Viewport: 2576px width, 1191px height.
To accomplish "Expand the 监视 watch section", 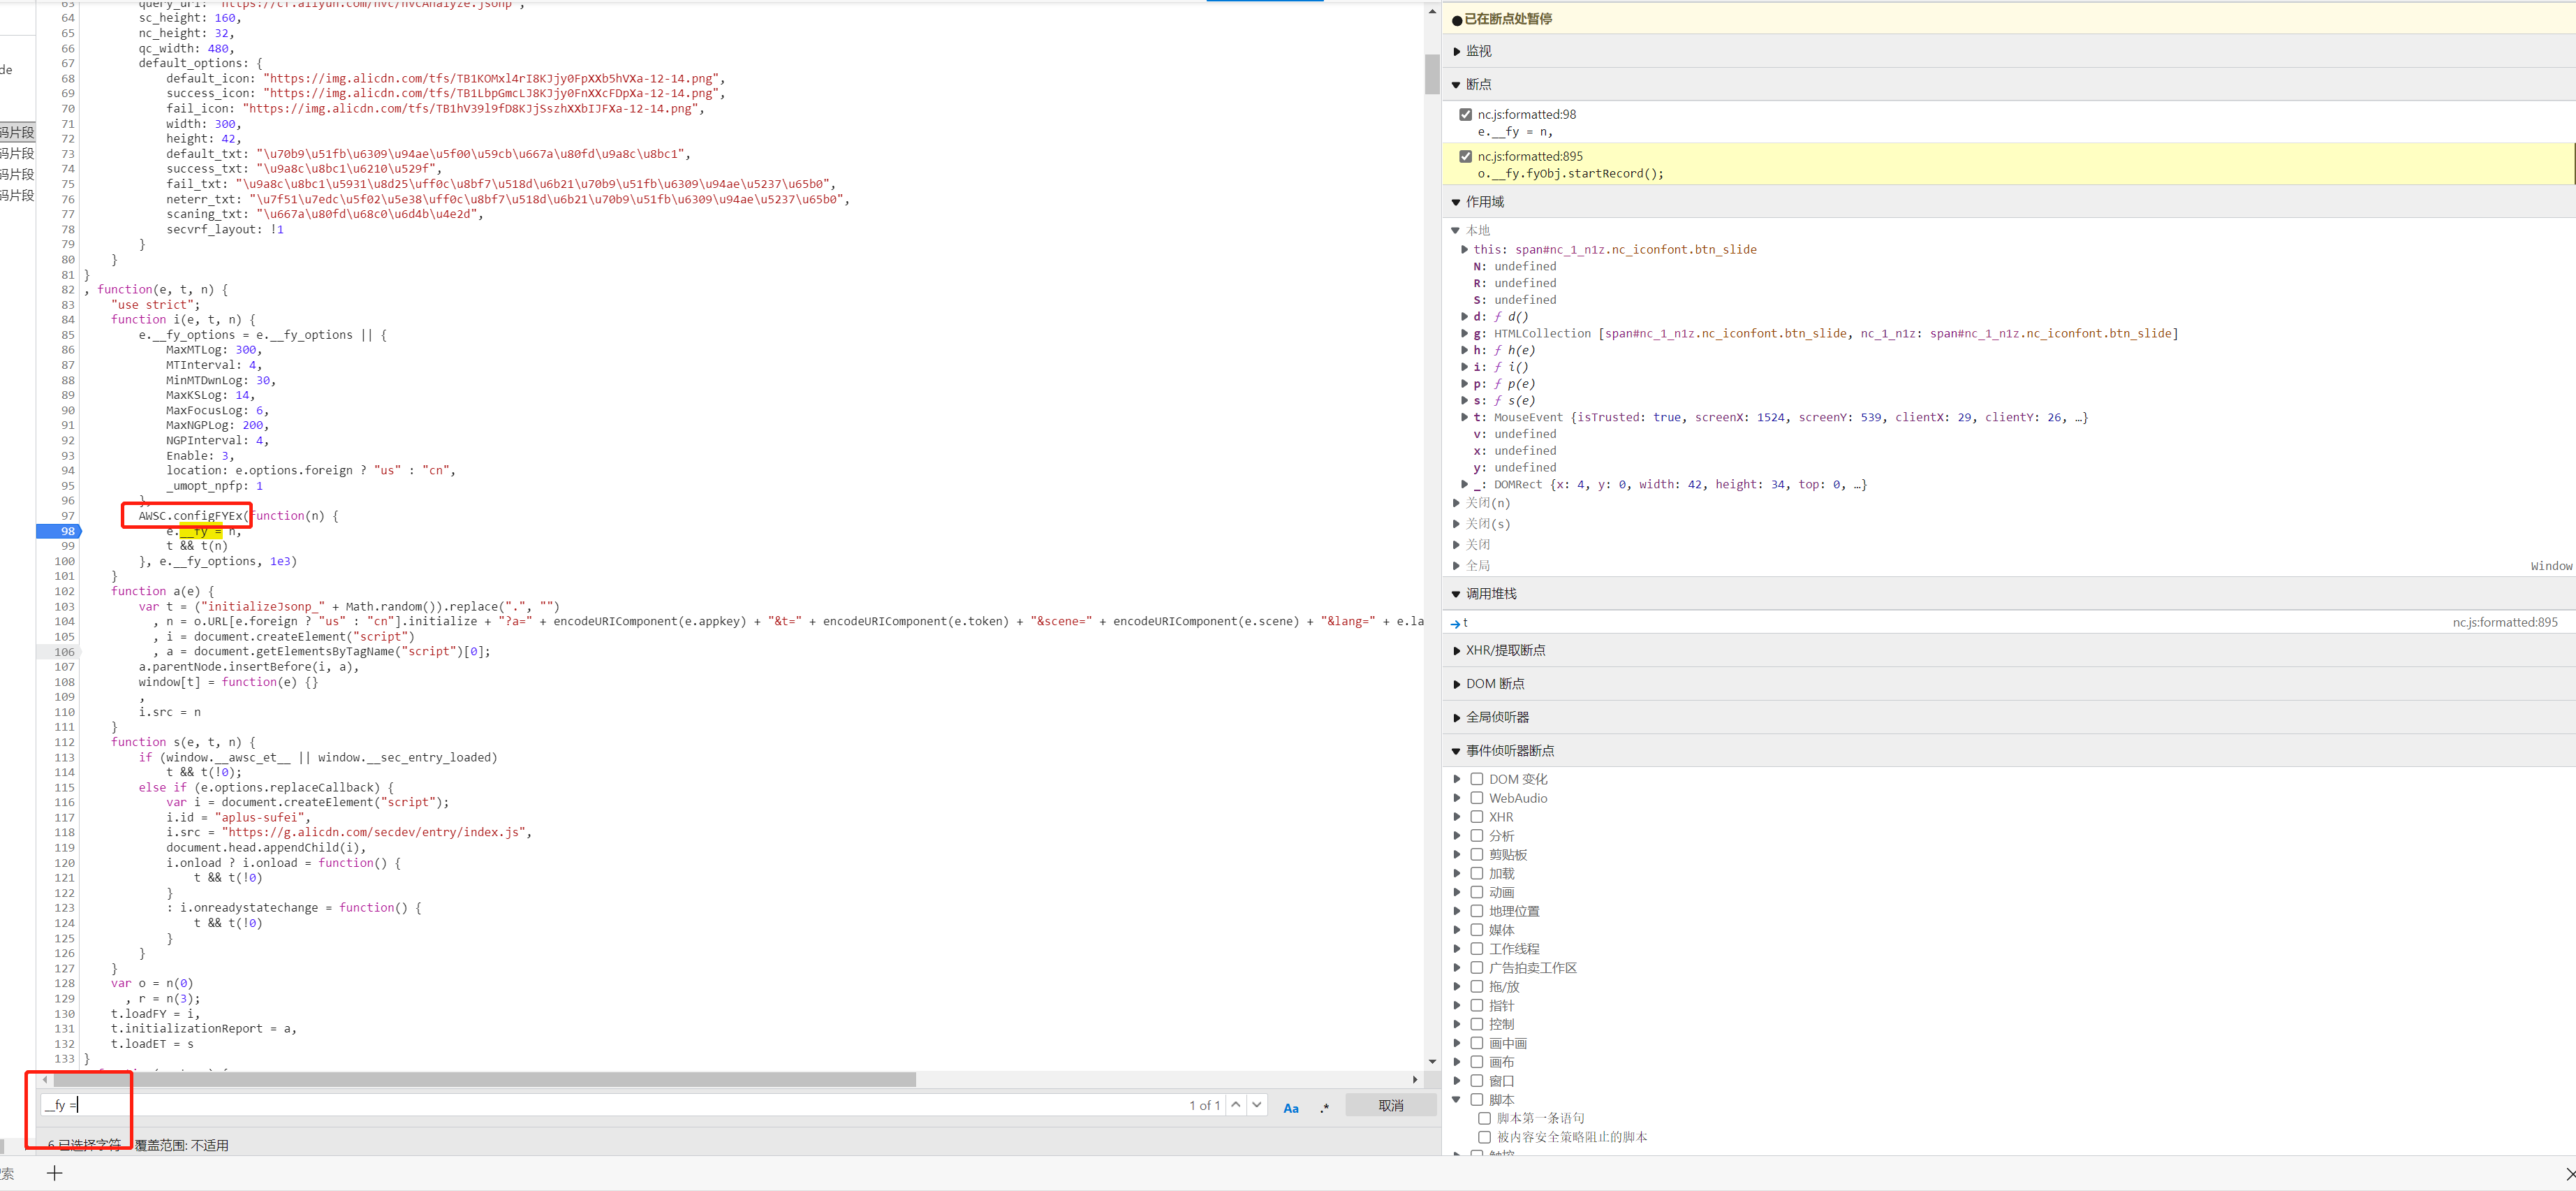I will (x=1478, y=51).
